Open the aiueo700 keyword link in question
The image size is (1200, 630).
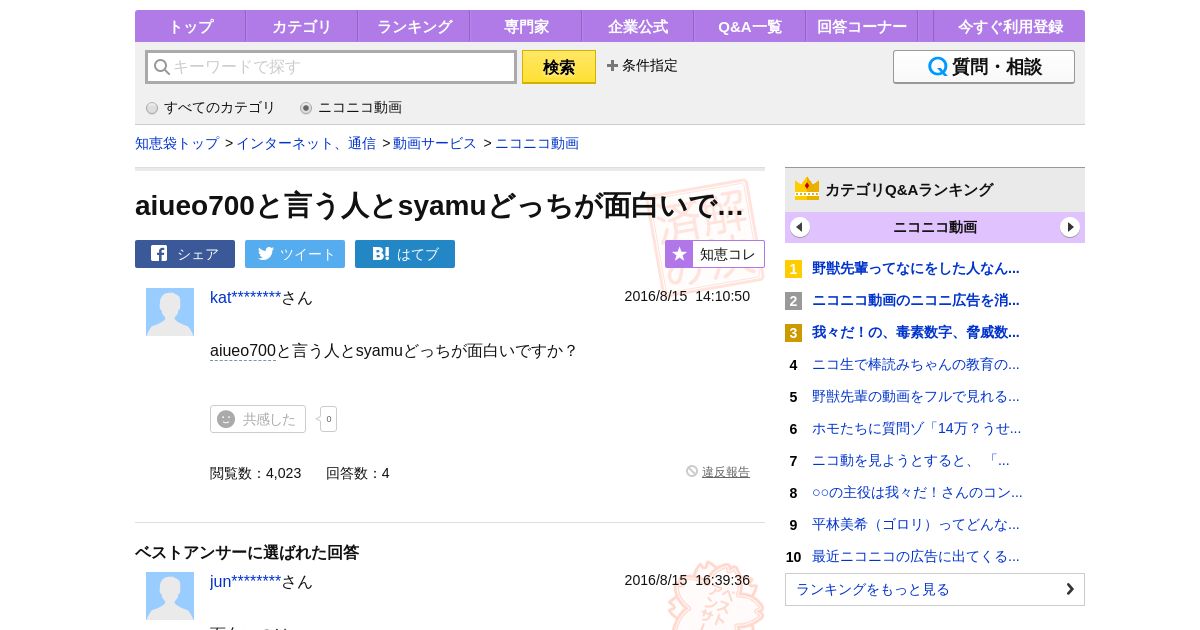coord(243,351)
